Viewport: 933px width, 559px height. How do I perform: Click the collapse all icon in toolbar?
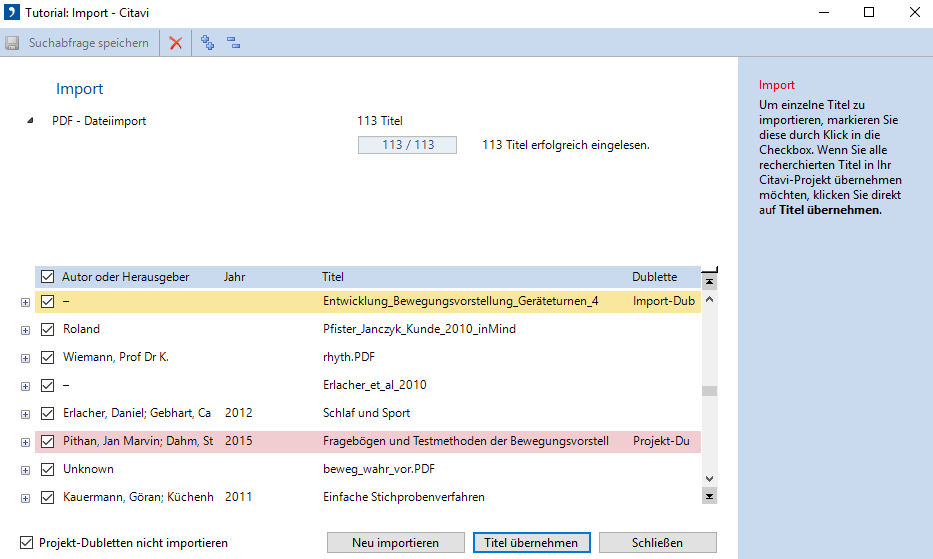tap(233, 43)
